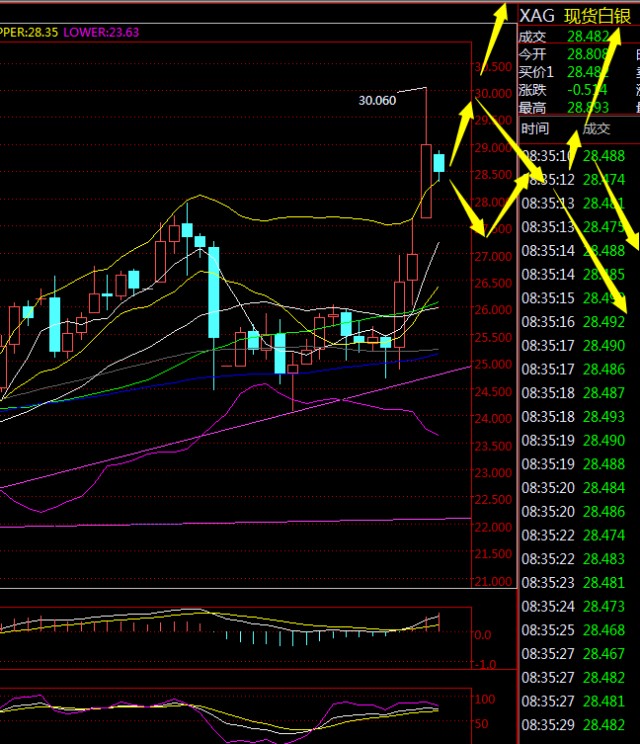640x744 pixels.
Task: Click the 时间 column header
Action: pos(535,129)
